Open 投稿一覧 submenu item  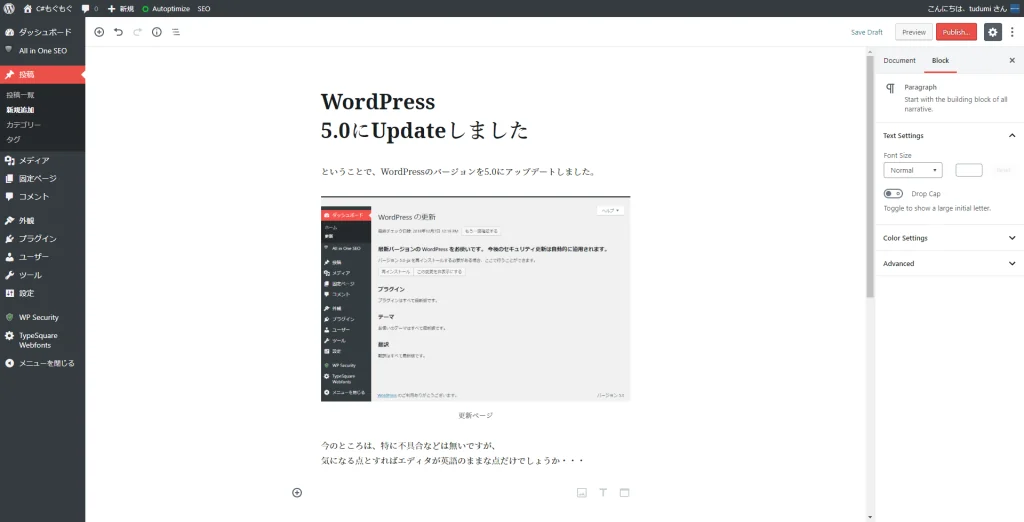tap(20, 95)
